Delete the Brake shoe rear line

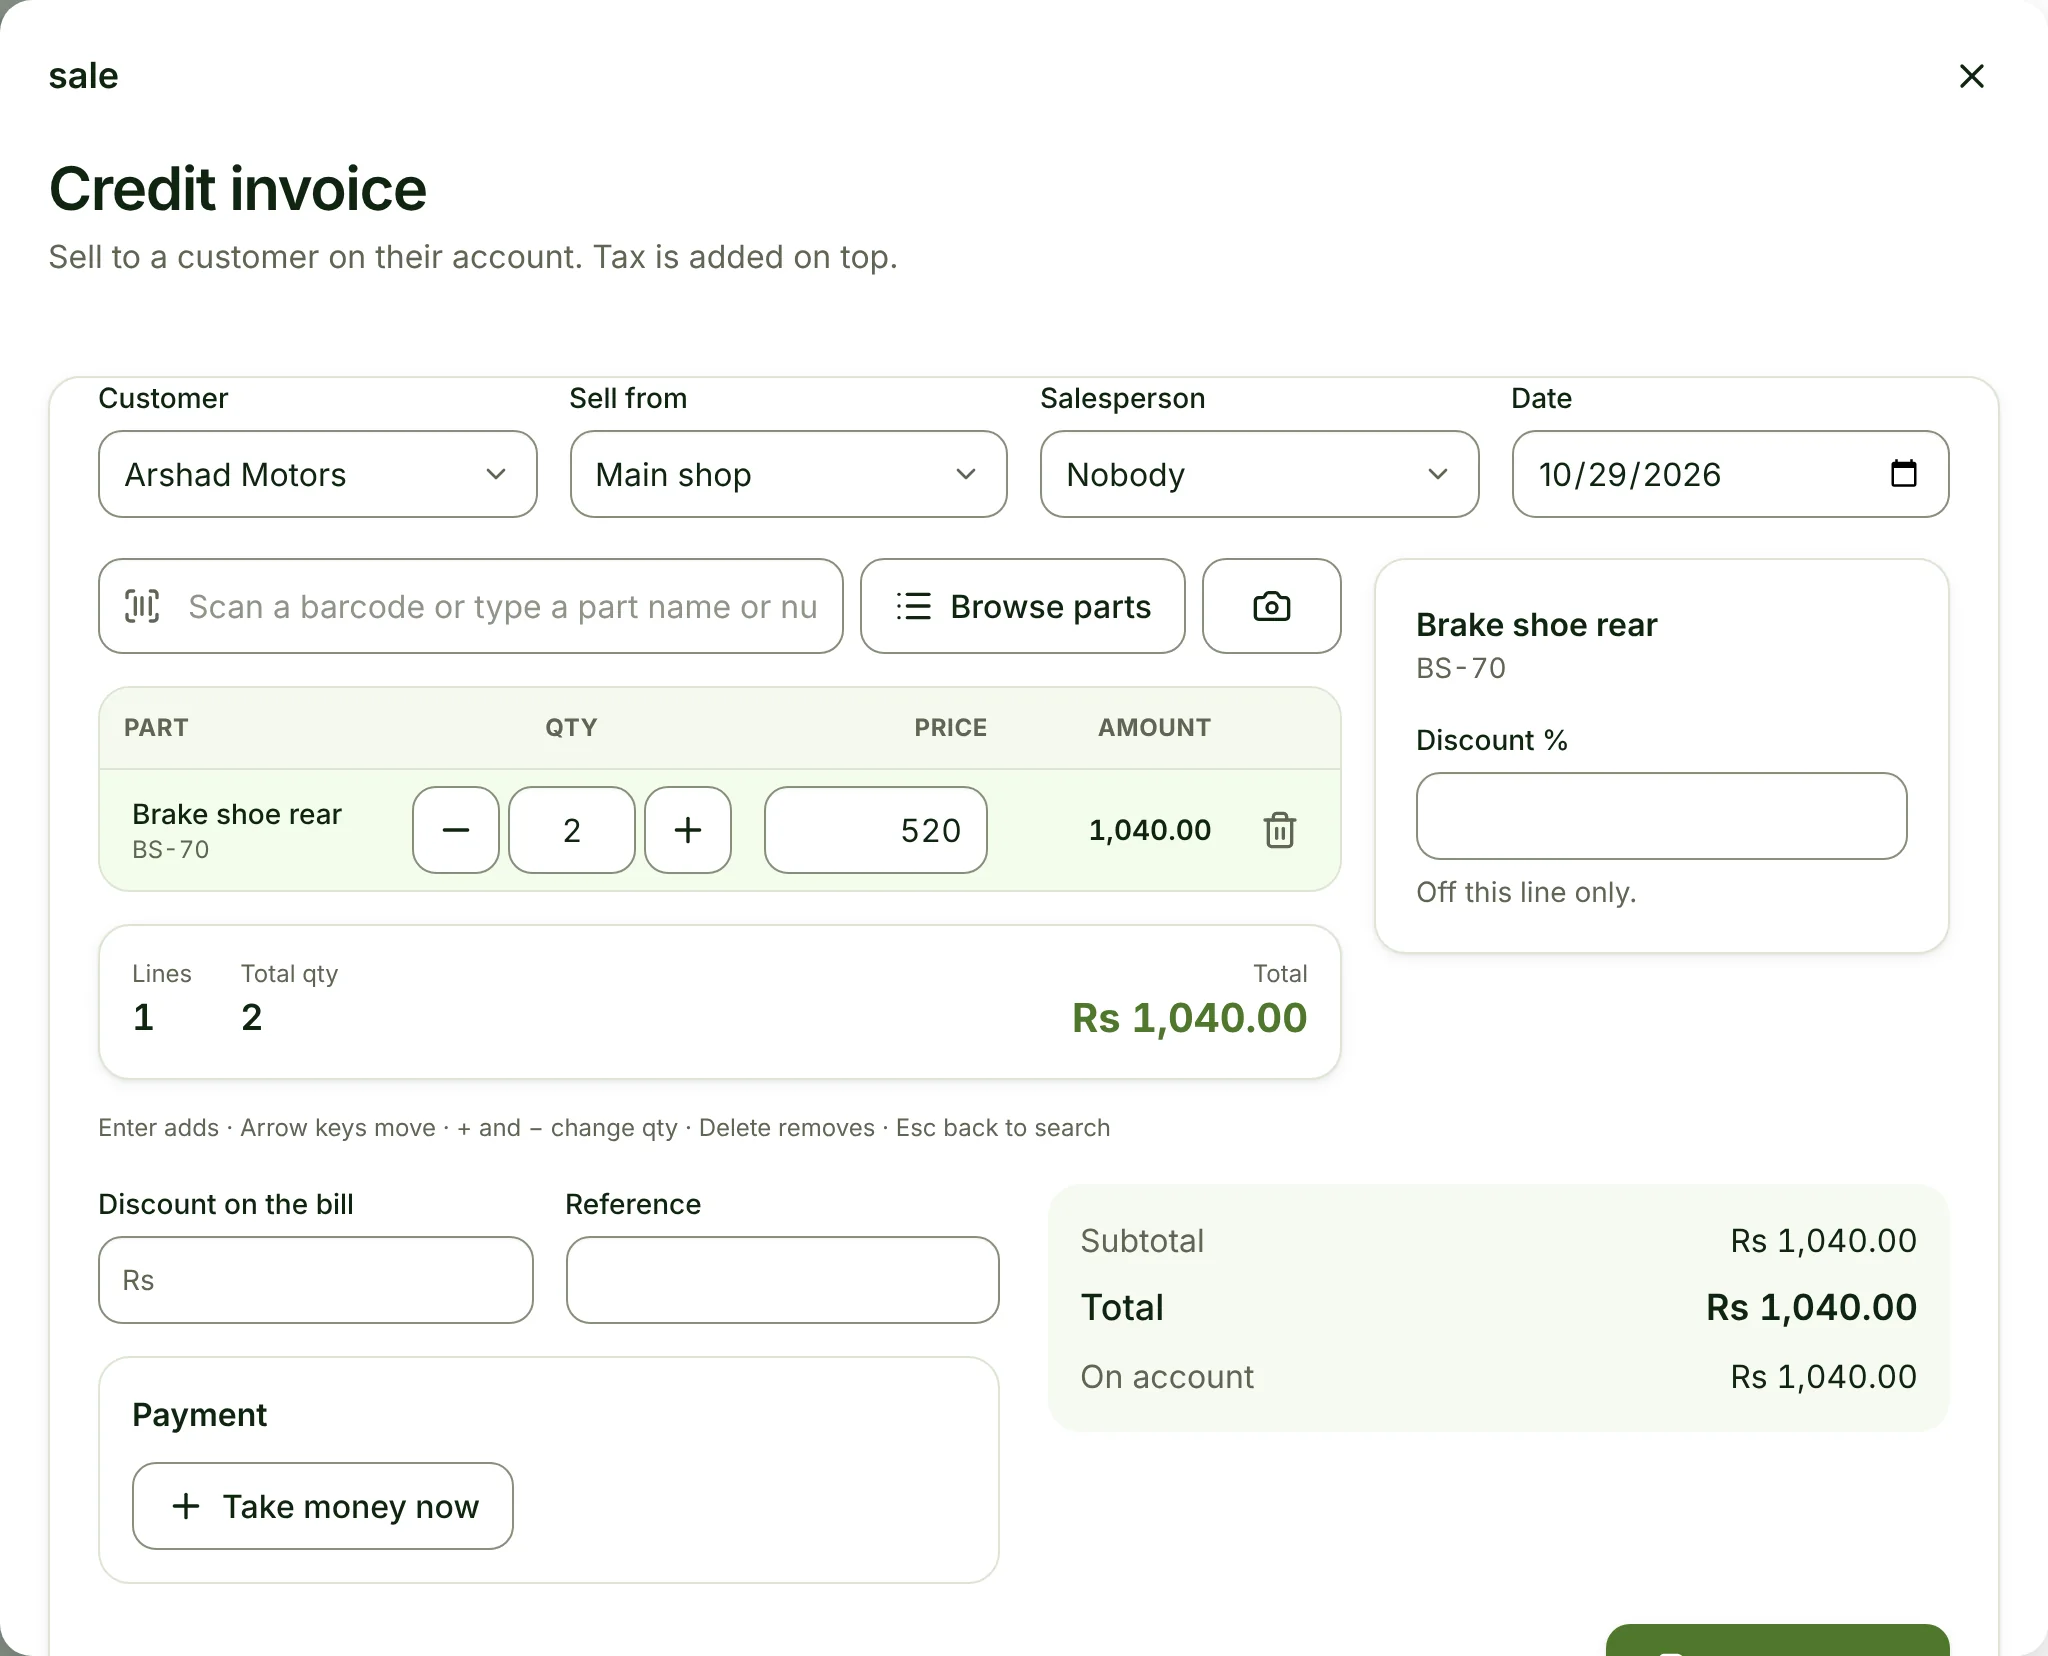[1279, 830]
